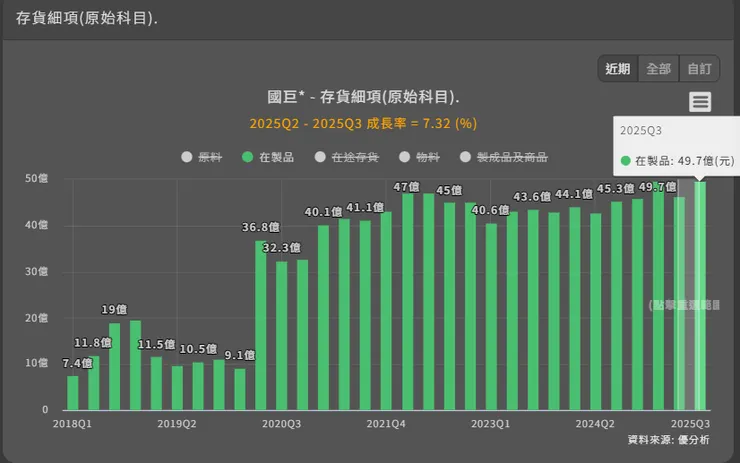Toggle the 物料 legend series

(x=419, y=157)
